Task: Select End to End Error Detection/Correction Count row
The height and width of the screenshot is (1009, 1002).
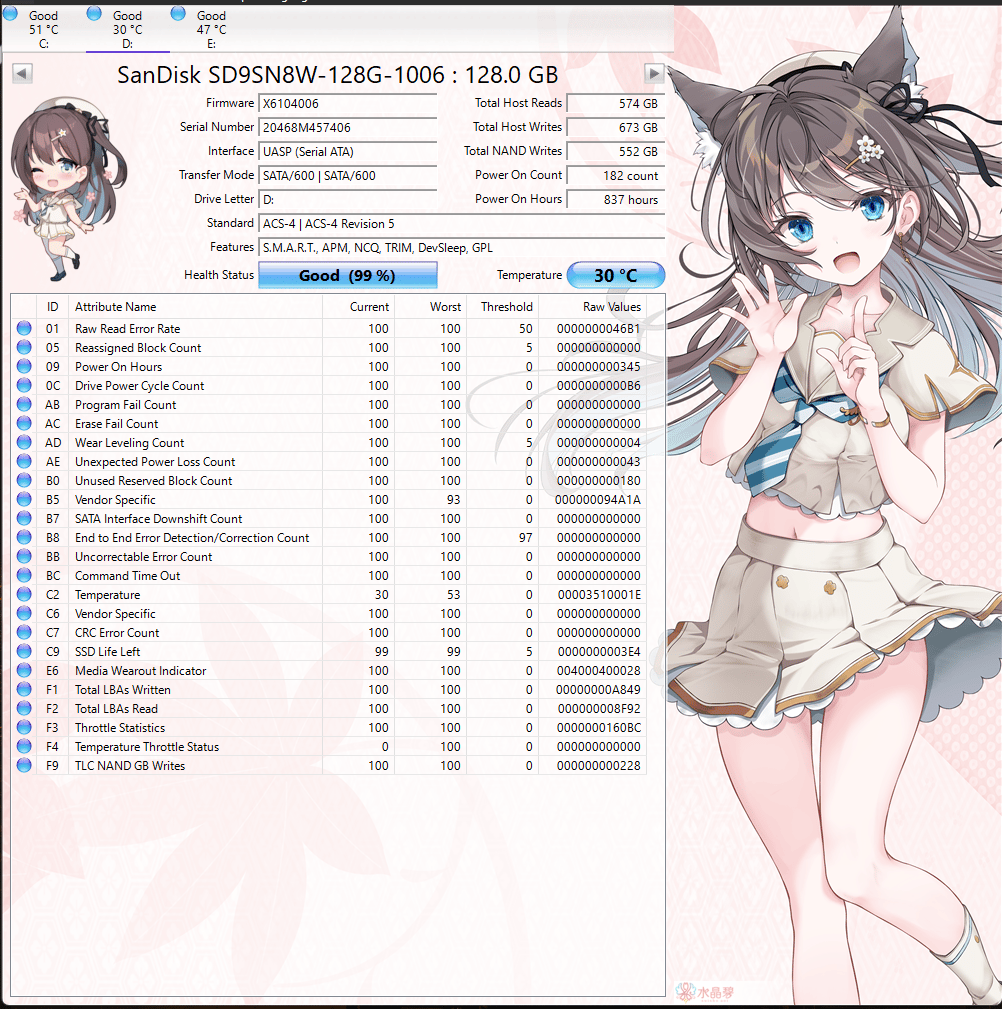Action: pyautogui.click(x=329, y=537)
